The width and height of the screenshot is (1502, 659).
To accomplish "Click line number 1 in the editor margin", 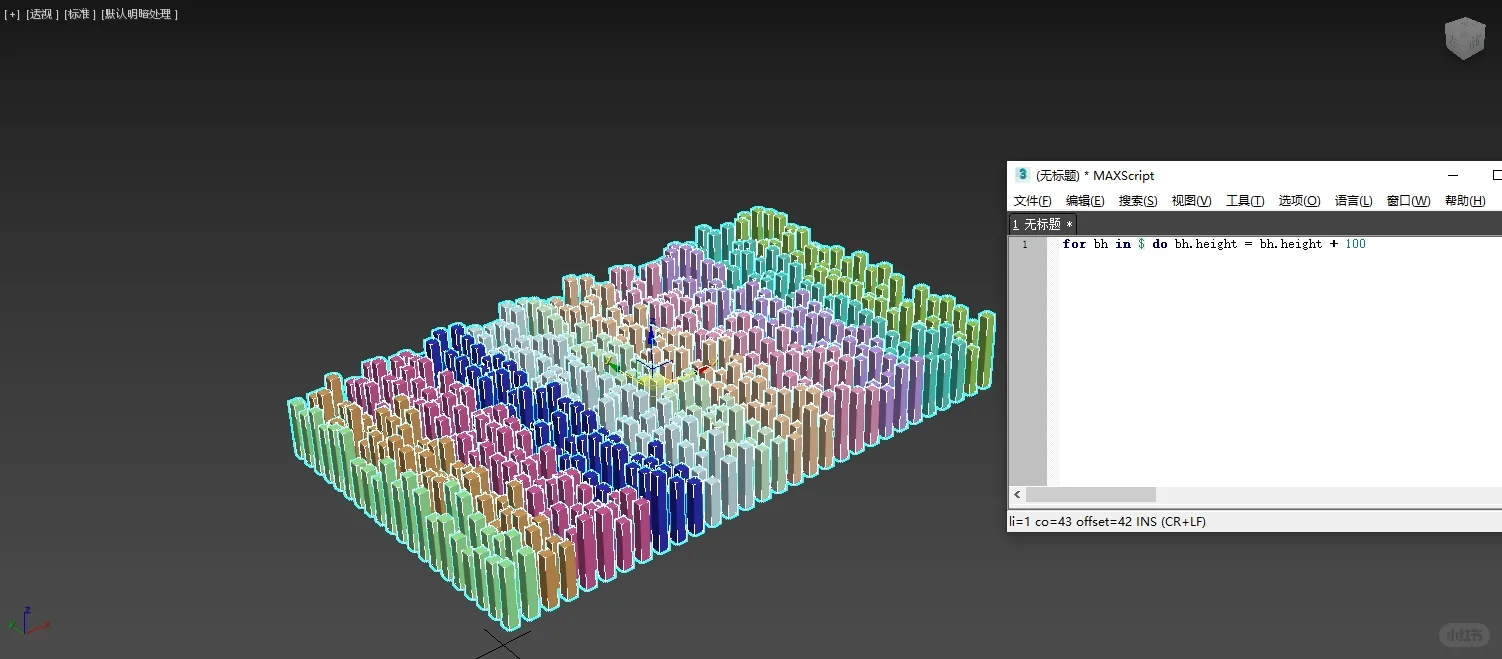I will (x=1025, y=243).
